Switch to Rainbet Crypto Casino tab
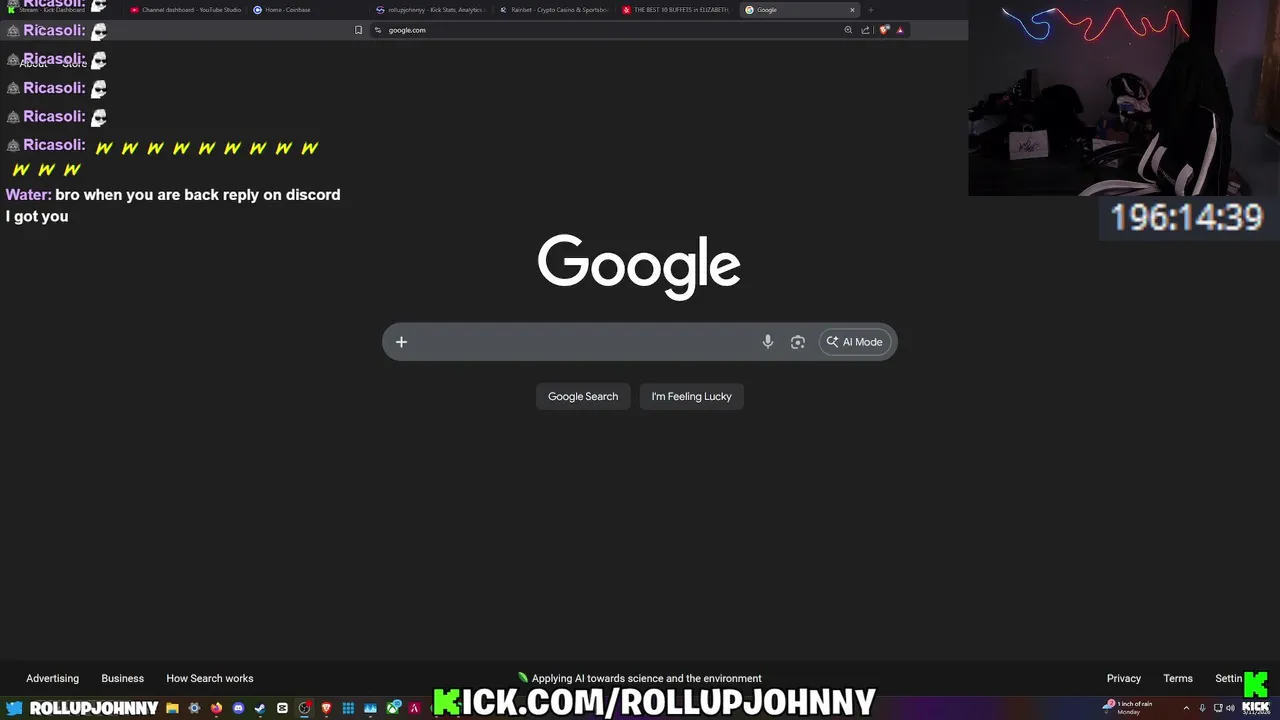The width and height of the screenshot is (1280, 720). coord(553,10)
